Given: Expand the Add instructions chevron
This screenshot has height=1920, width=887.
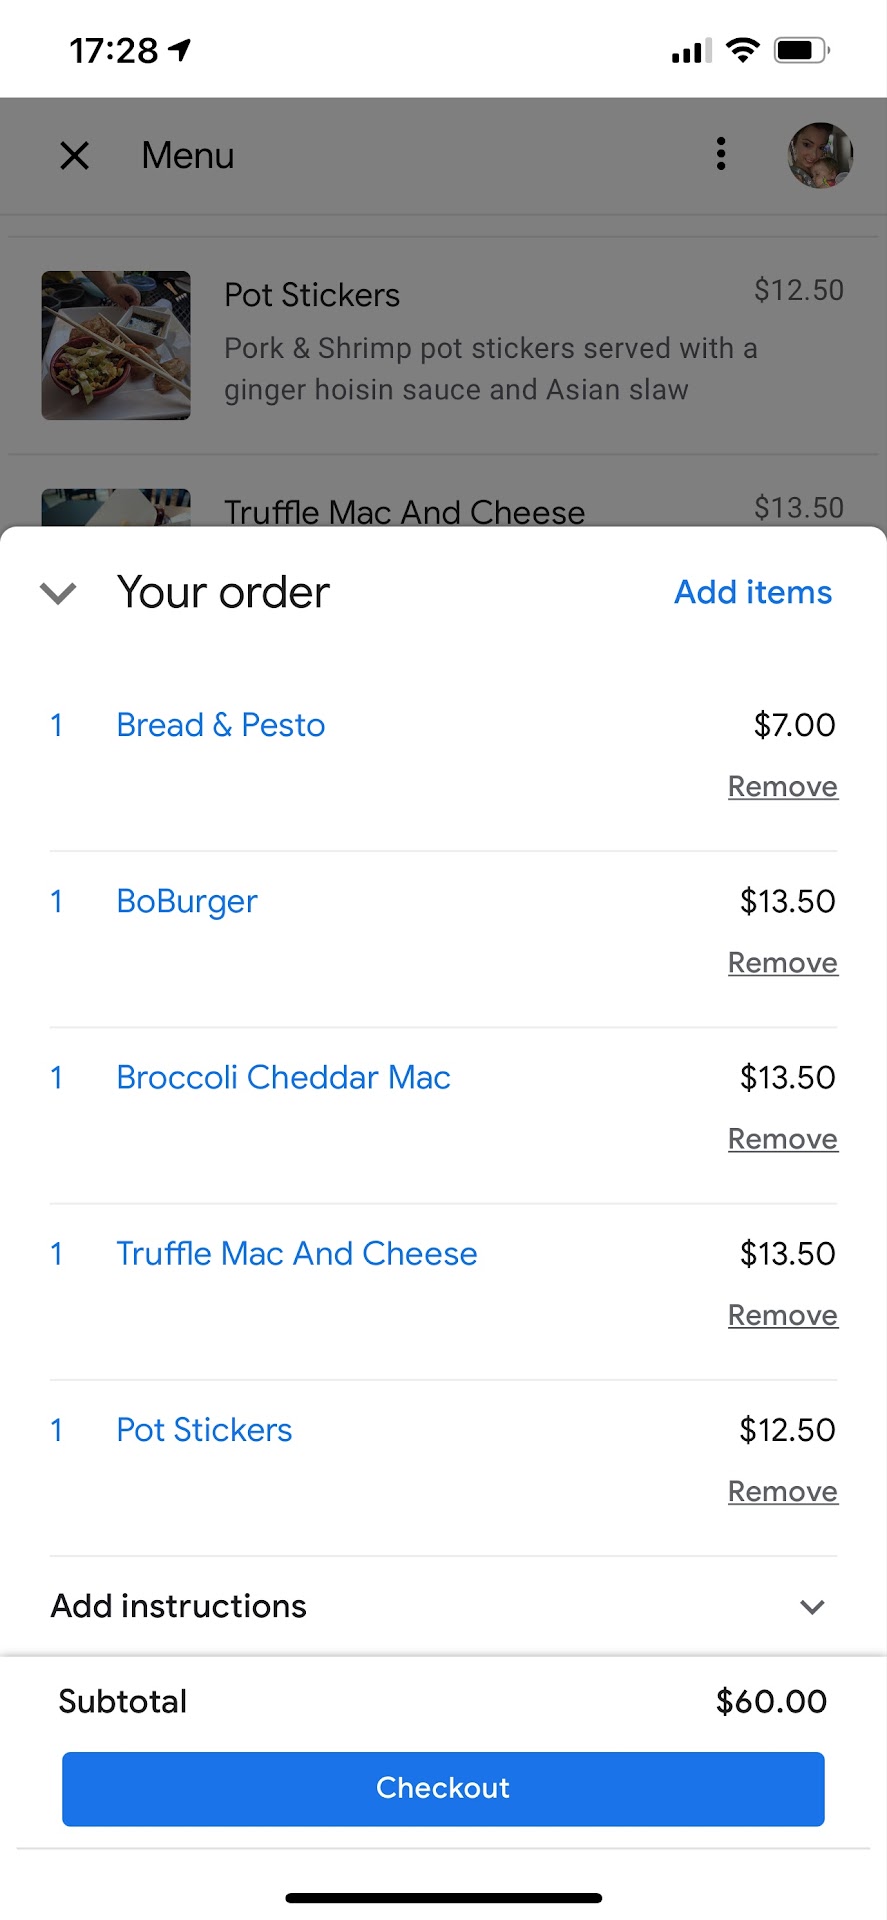Looking at the screenshot, I should click(812, 1607).
